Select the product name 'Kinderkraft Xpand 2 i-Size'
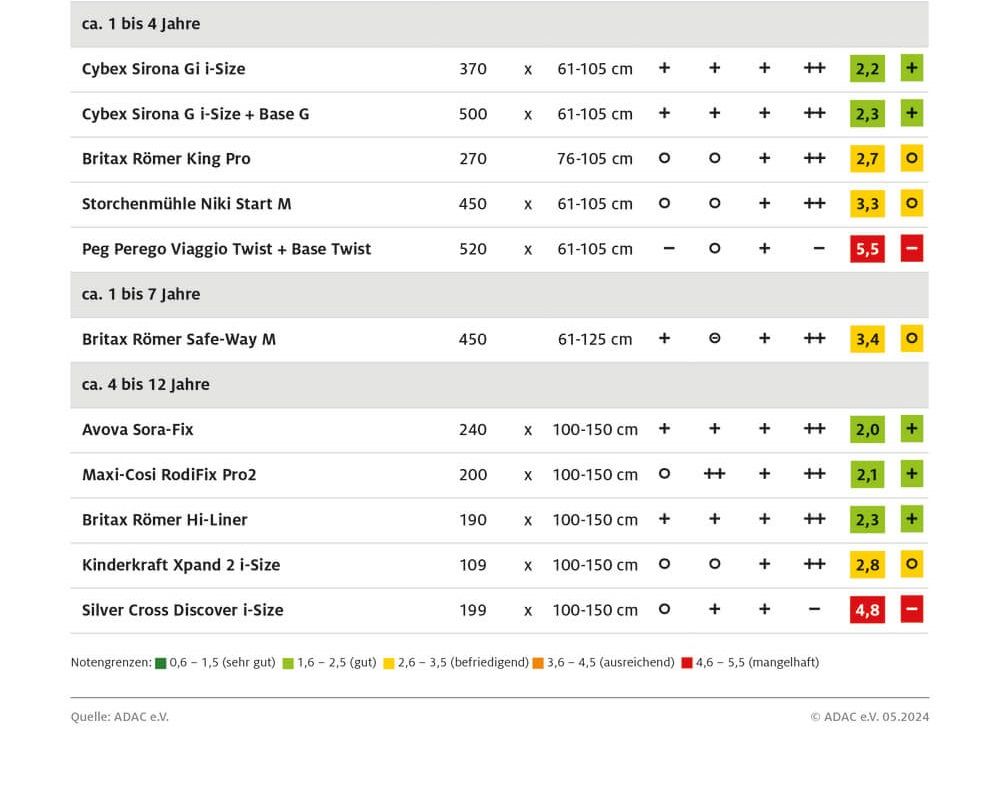 [181, 565]
